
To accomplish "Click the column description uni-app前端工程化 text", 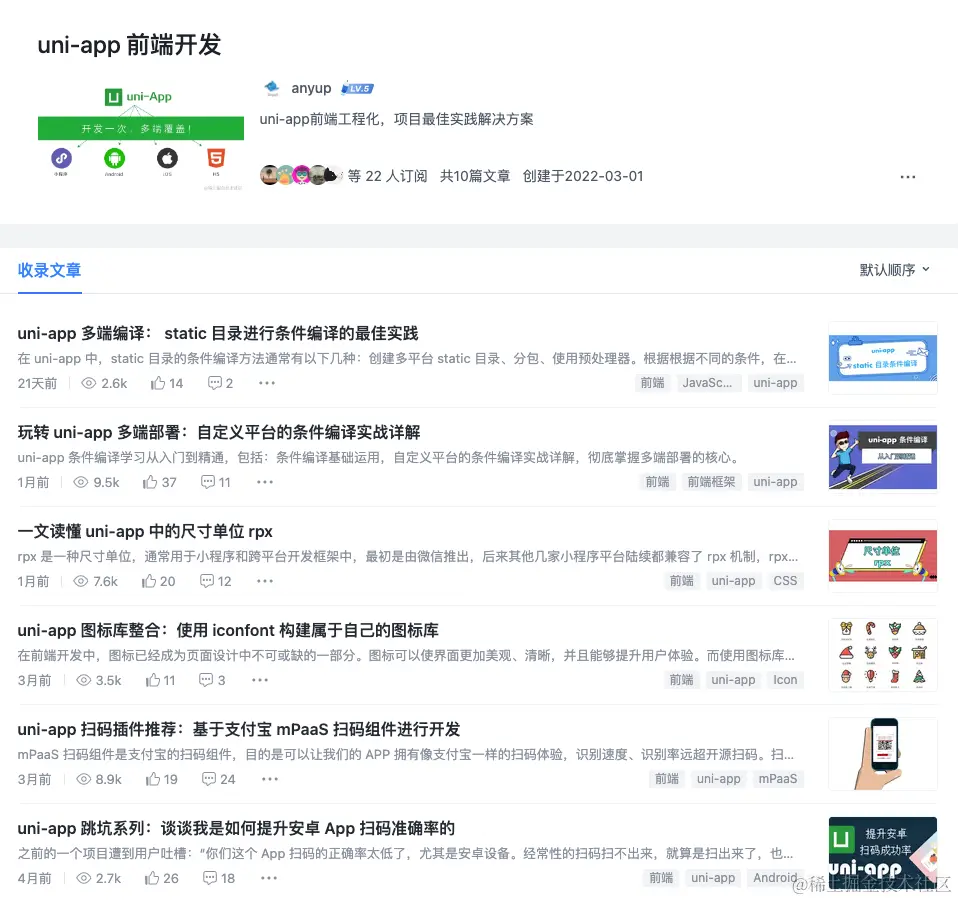I will click(x=397, y=119).
